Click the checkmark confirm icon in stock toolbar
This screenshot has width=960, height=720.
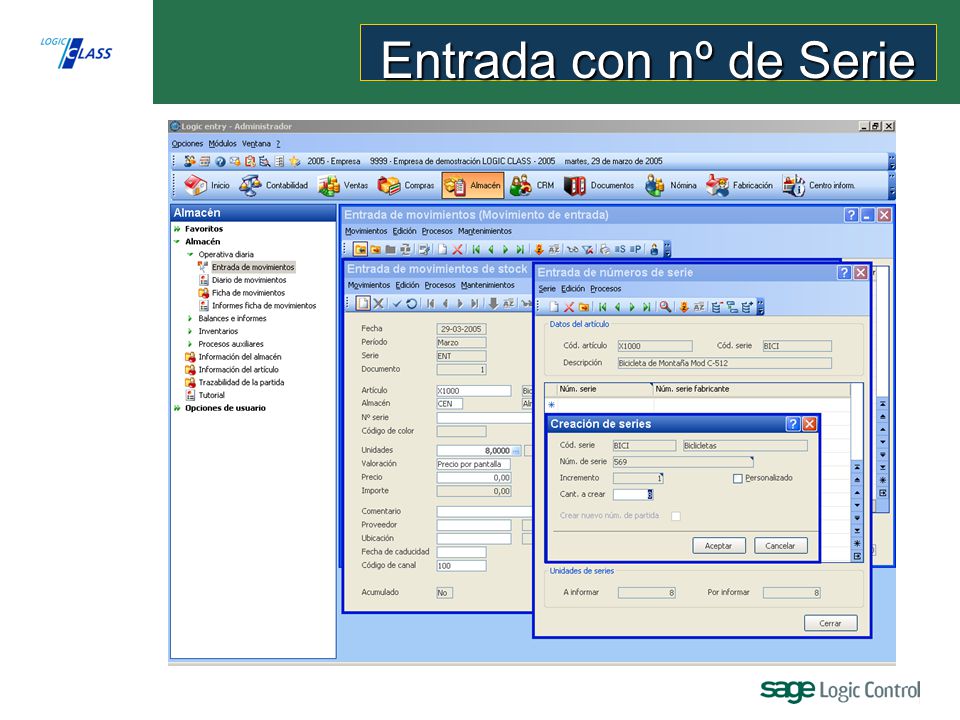click(x=397, y=303)
